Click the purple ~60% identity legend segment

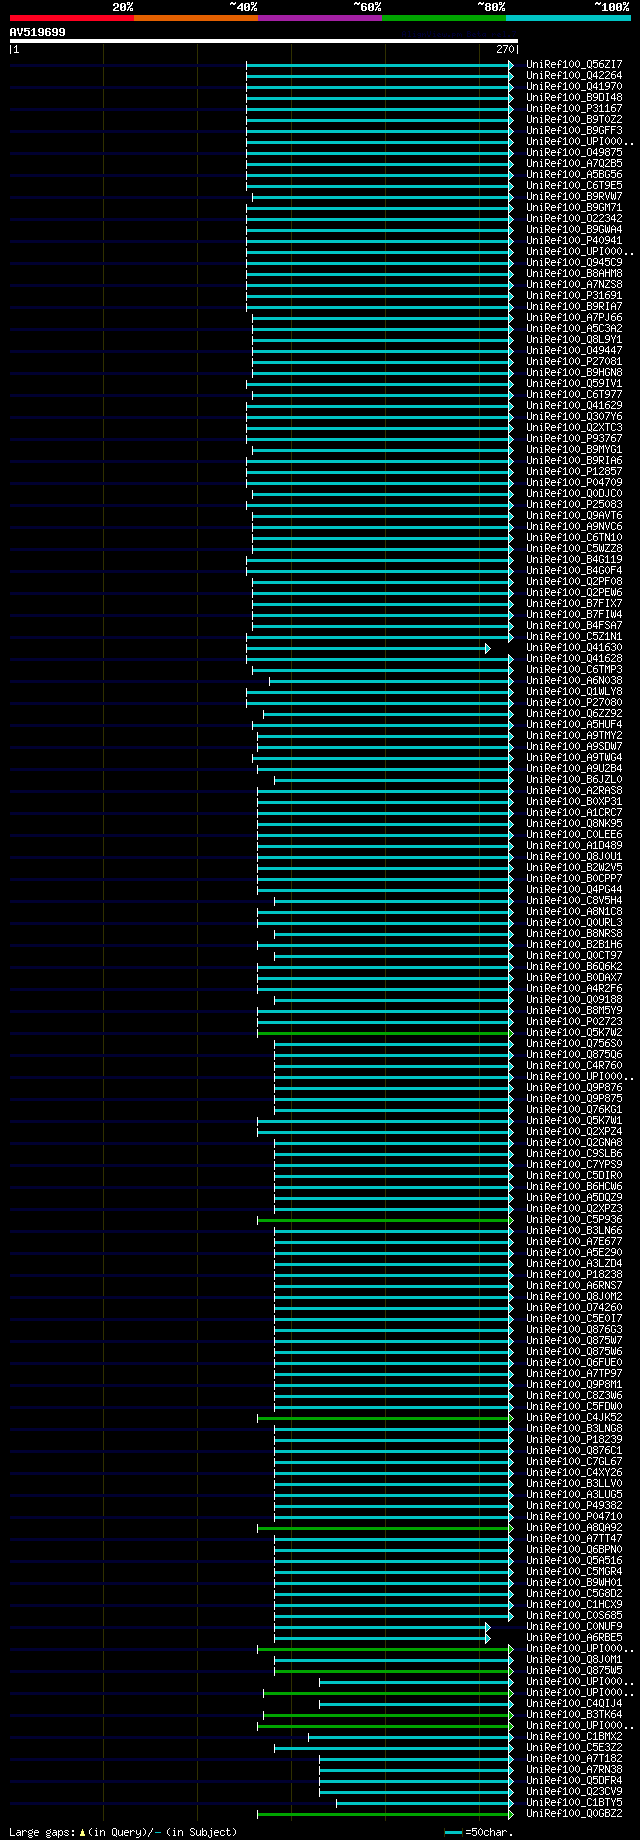tap(320, 18)
